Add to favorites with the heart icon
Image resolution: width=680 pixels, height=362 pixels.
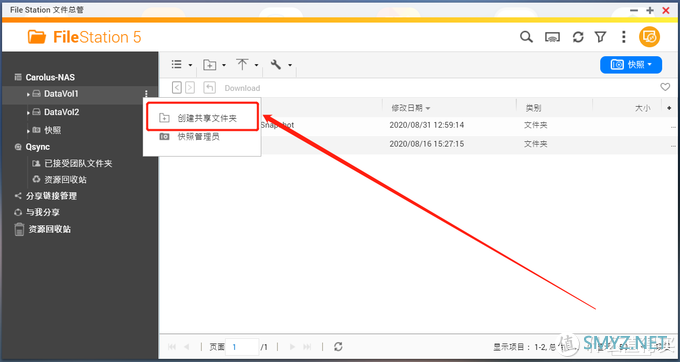[x=665, y=87]
